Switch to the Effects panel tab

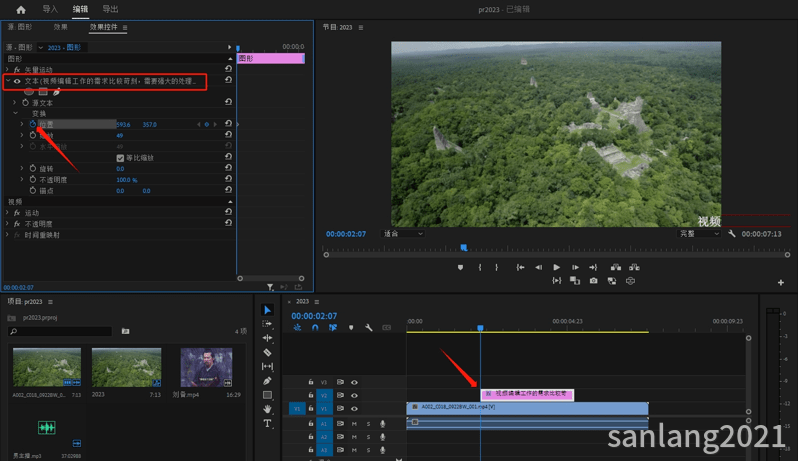61,27
